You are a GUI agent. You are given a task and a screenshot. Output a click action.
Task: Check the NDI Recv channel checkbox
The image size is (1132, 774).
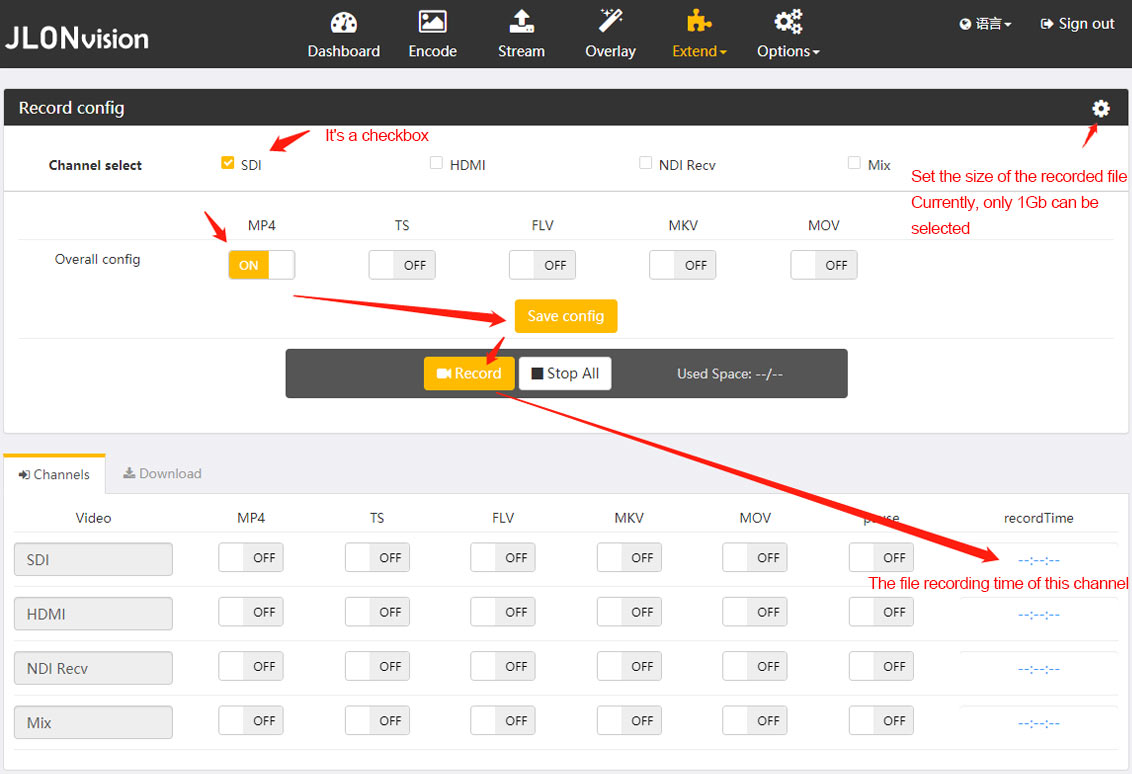[x=645, y=162]
